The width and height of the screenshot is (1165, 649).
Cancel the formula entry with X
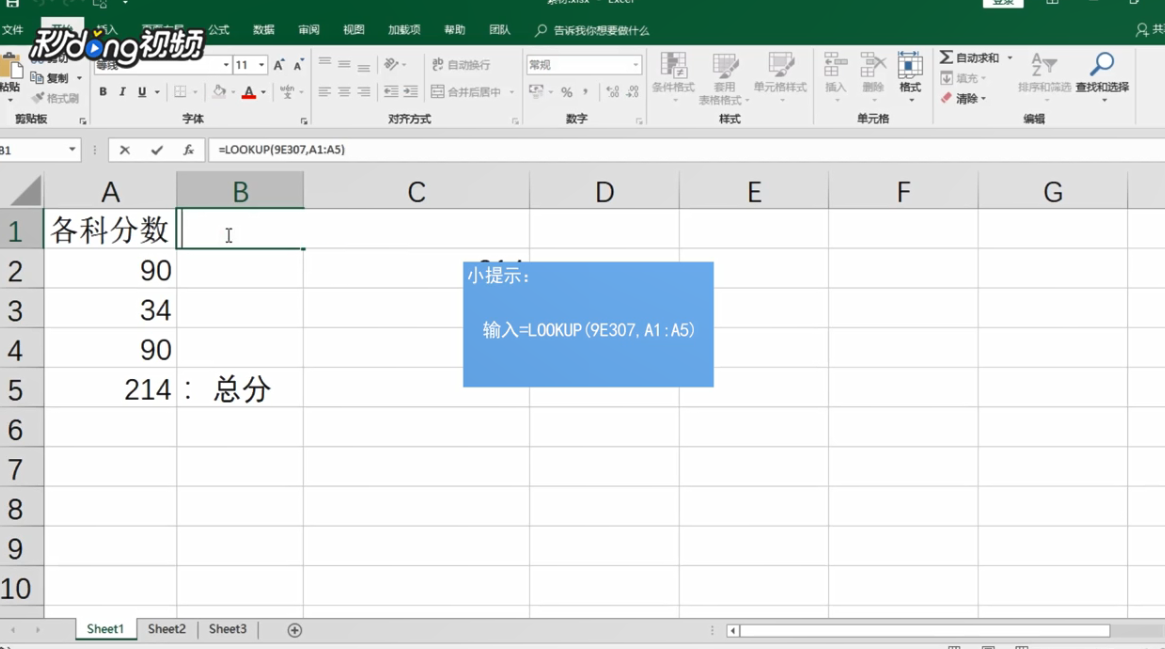pyautogui.click(x=125, y=150)
